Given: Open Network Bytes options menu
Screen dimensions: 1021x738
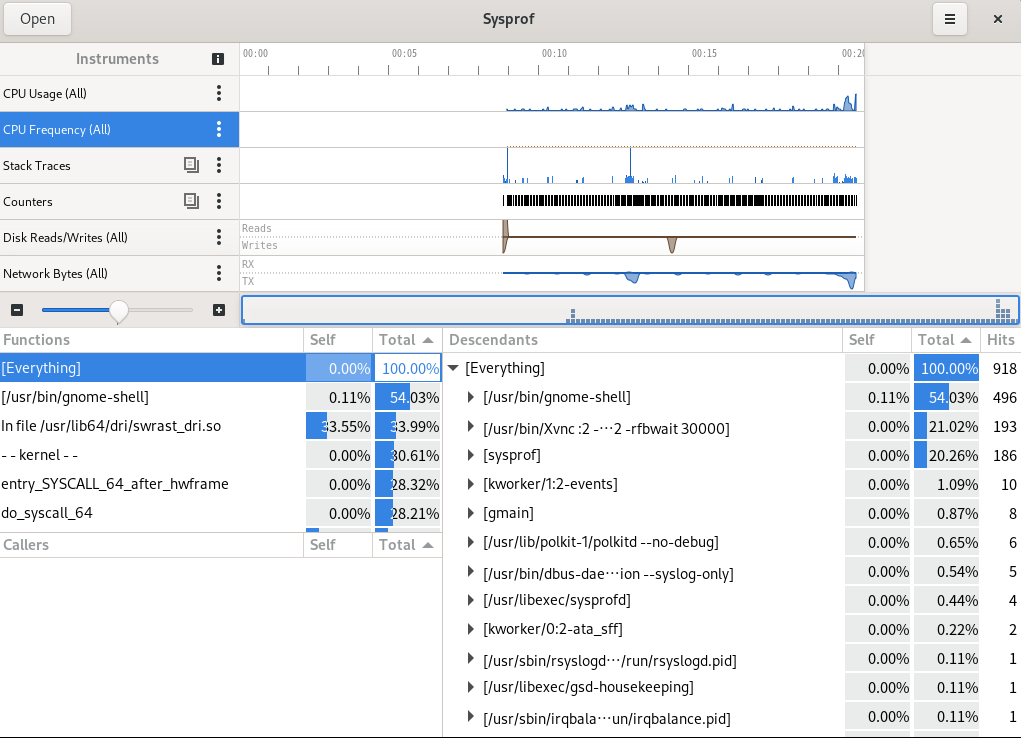Looking at the screenshot, I should click(x=219, y=274).
